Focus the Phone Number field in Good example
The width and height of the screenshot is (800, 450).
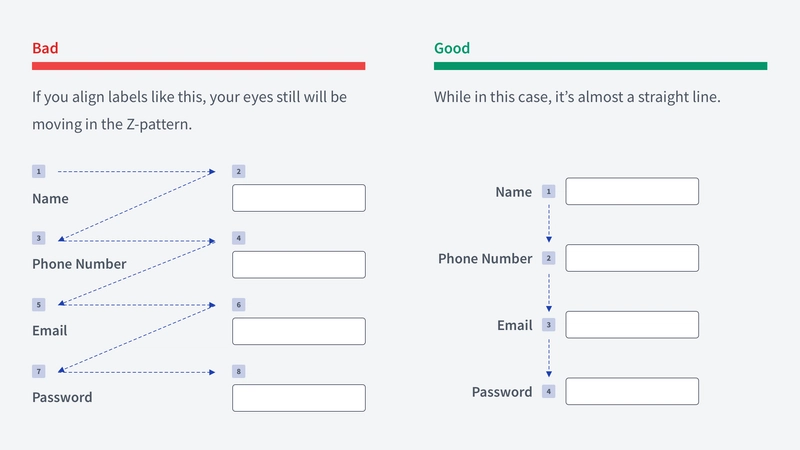632,258
